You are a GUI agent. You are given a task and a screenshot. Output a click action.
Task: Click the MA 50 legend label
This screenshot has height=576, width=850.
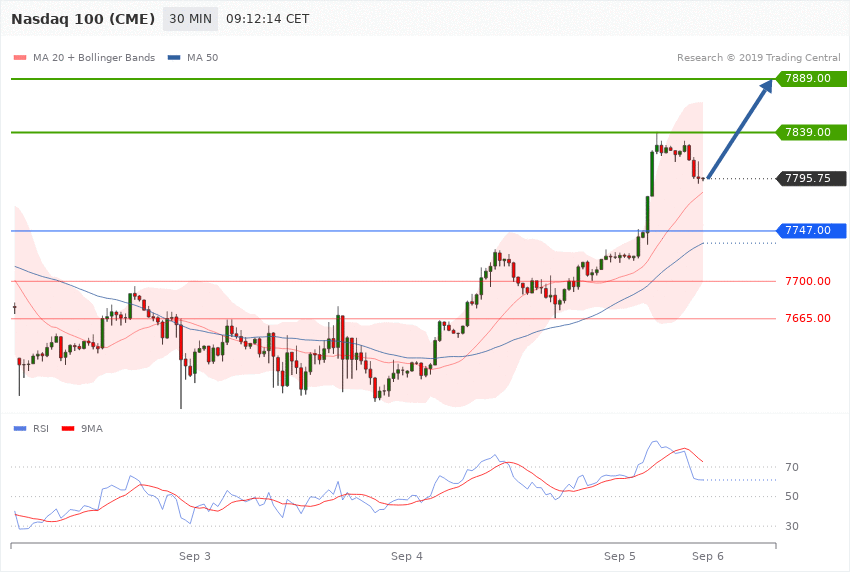[x=202, y=57]
